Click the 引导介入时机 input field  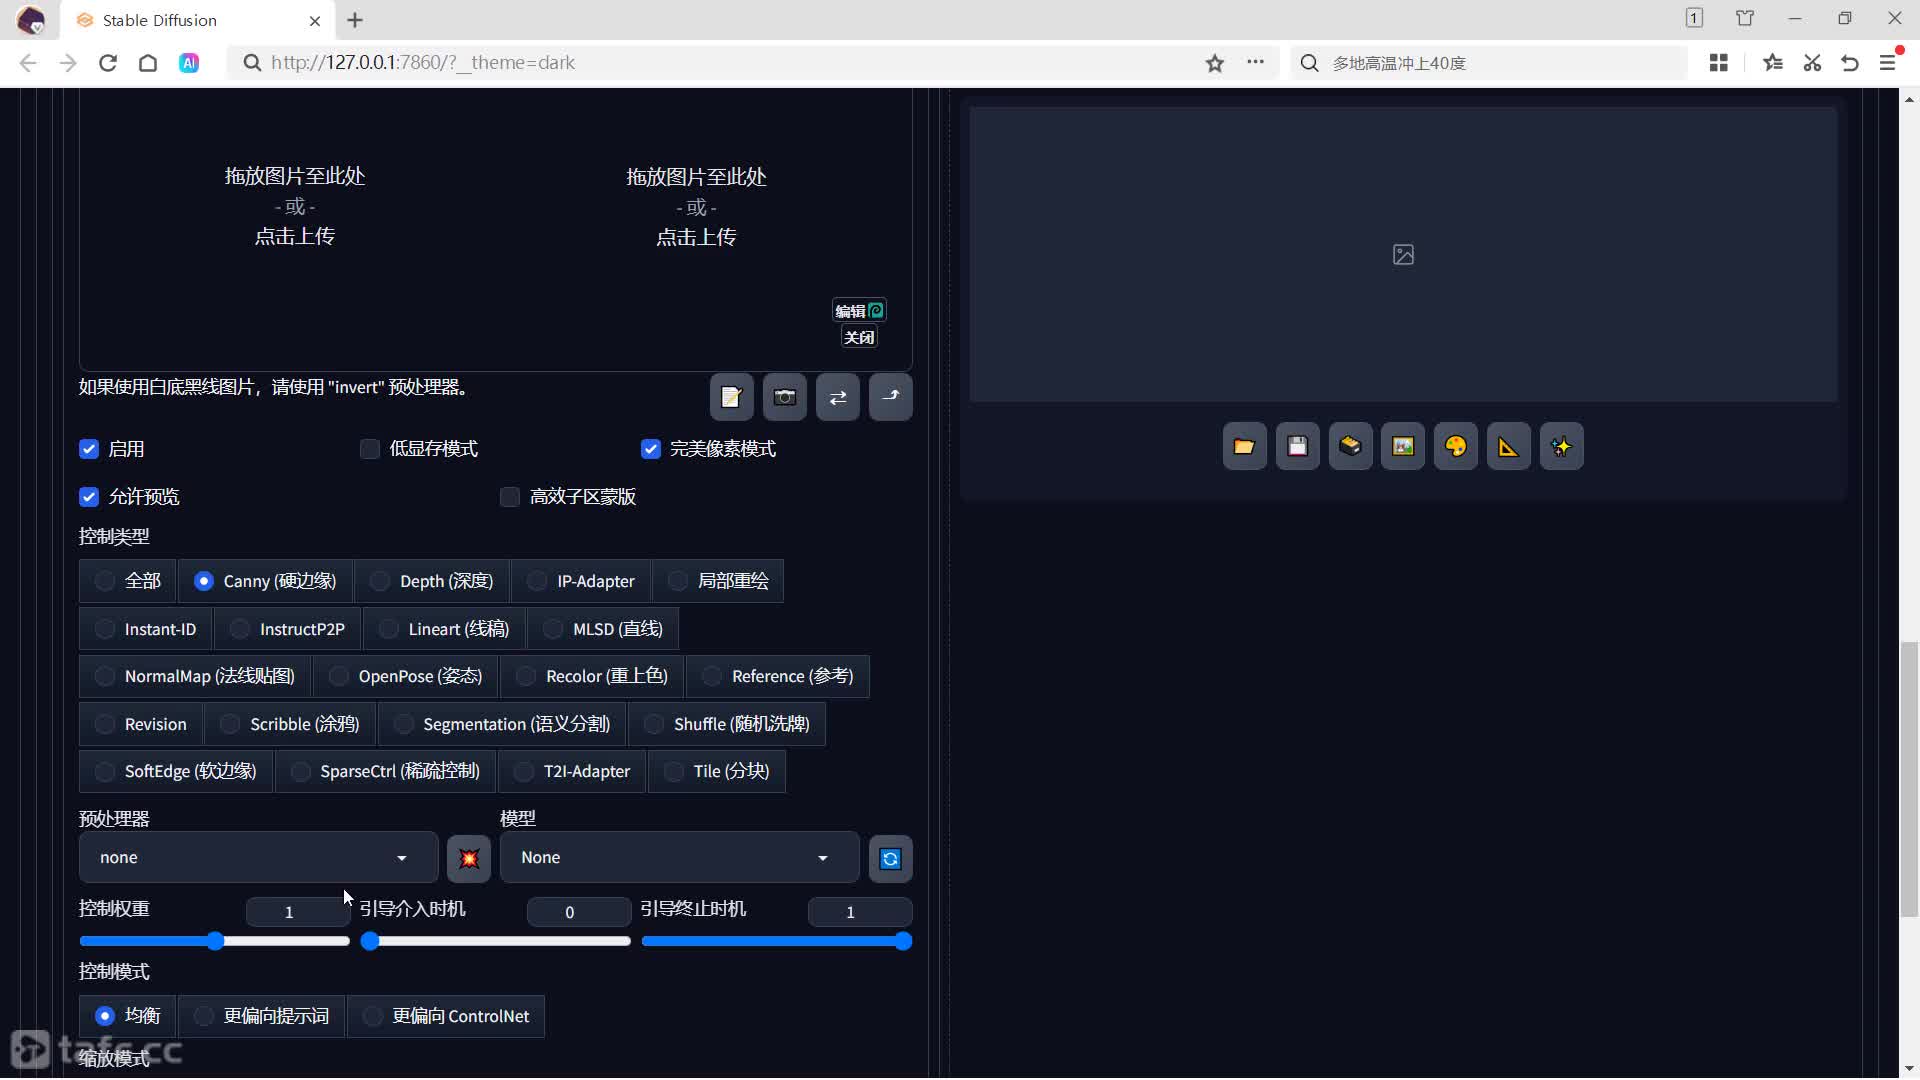tap(570, 911)
